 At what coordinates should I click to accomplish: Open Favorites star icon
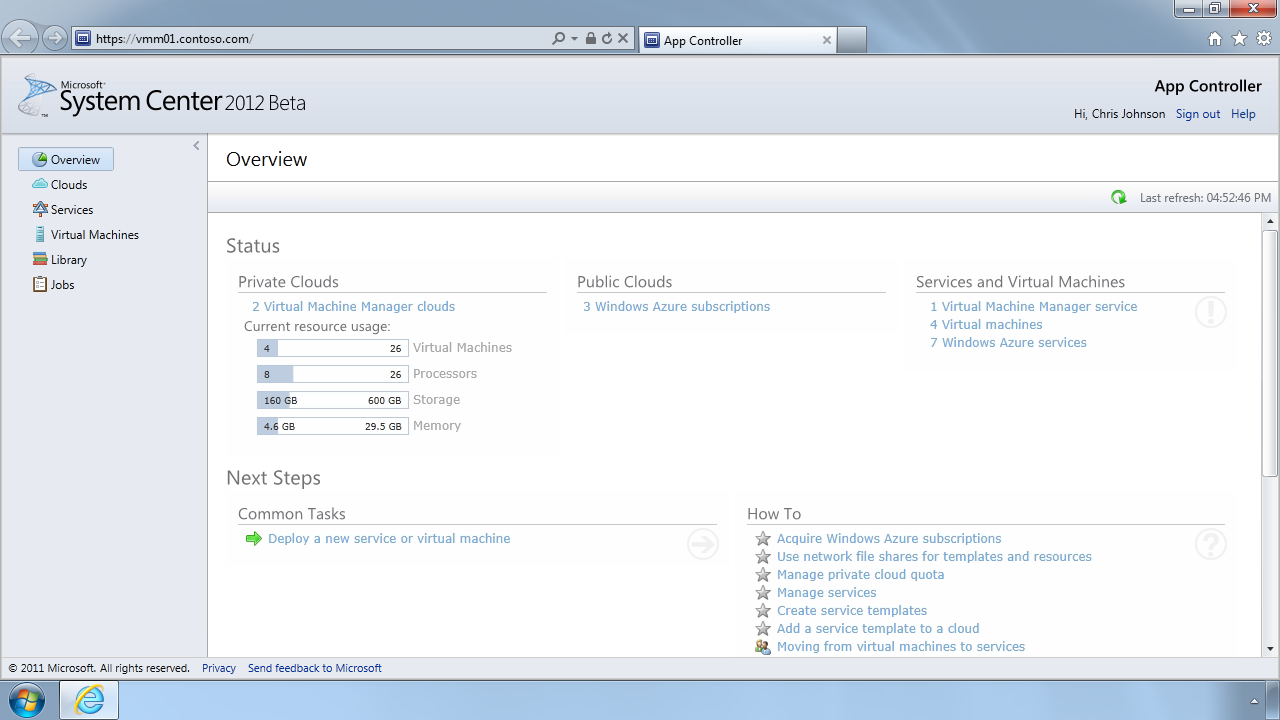1240,39
